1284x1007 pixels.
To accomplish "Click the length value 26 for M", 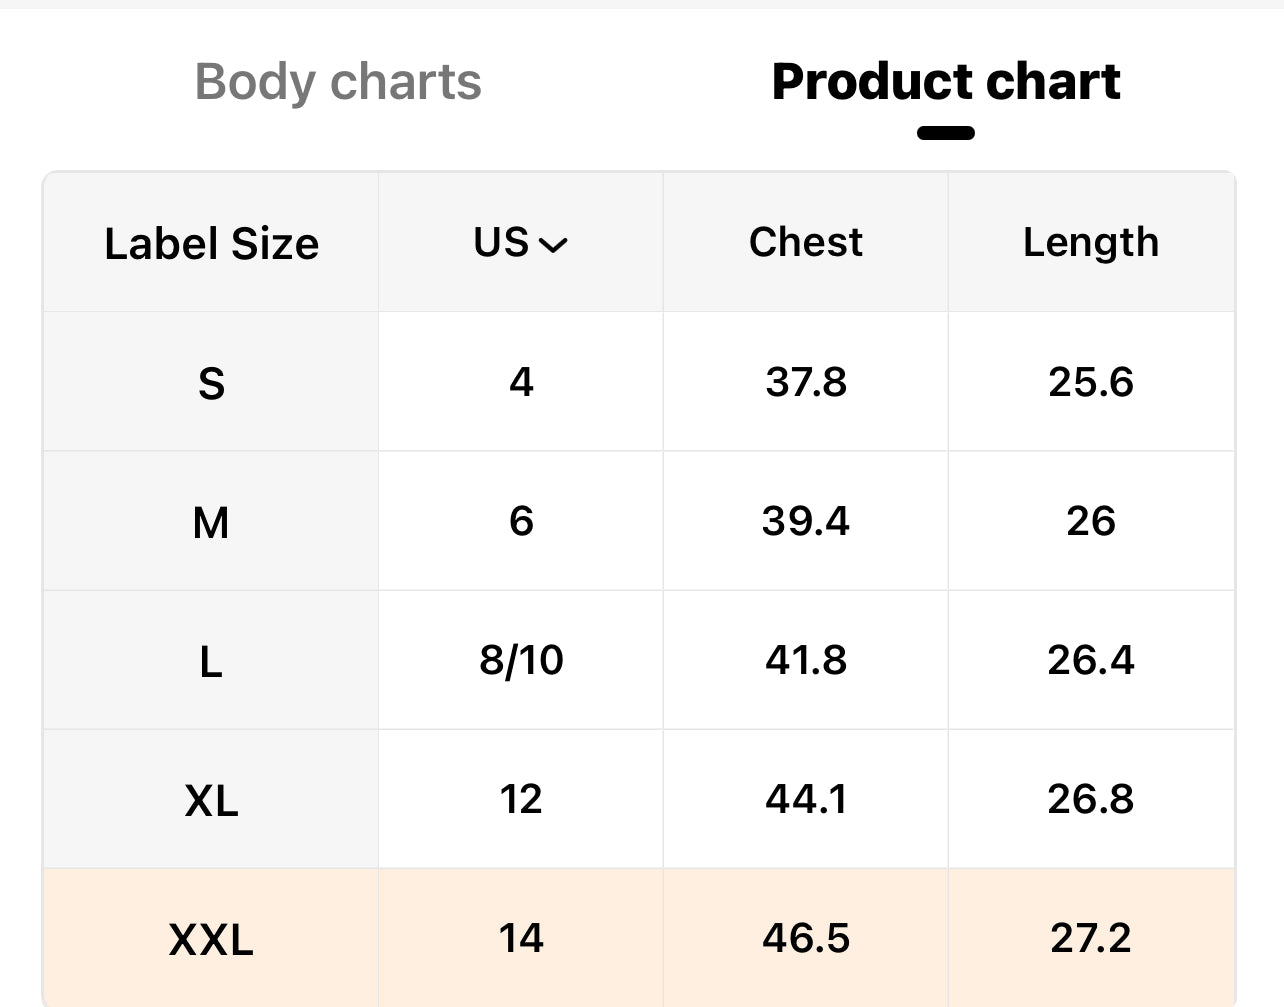I will pos(1090,521).
